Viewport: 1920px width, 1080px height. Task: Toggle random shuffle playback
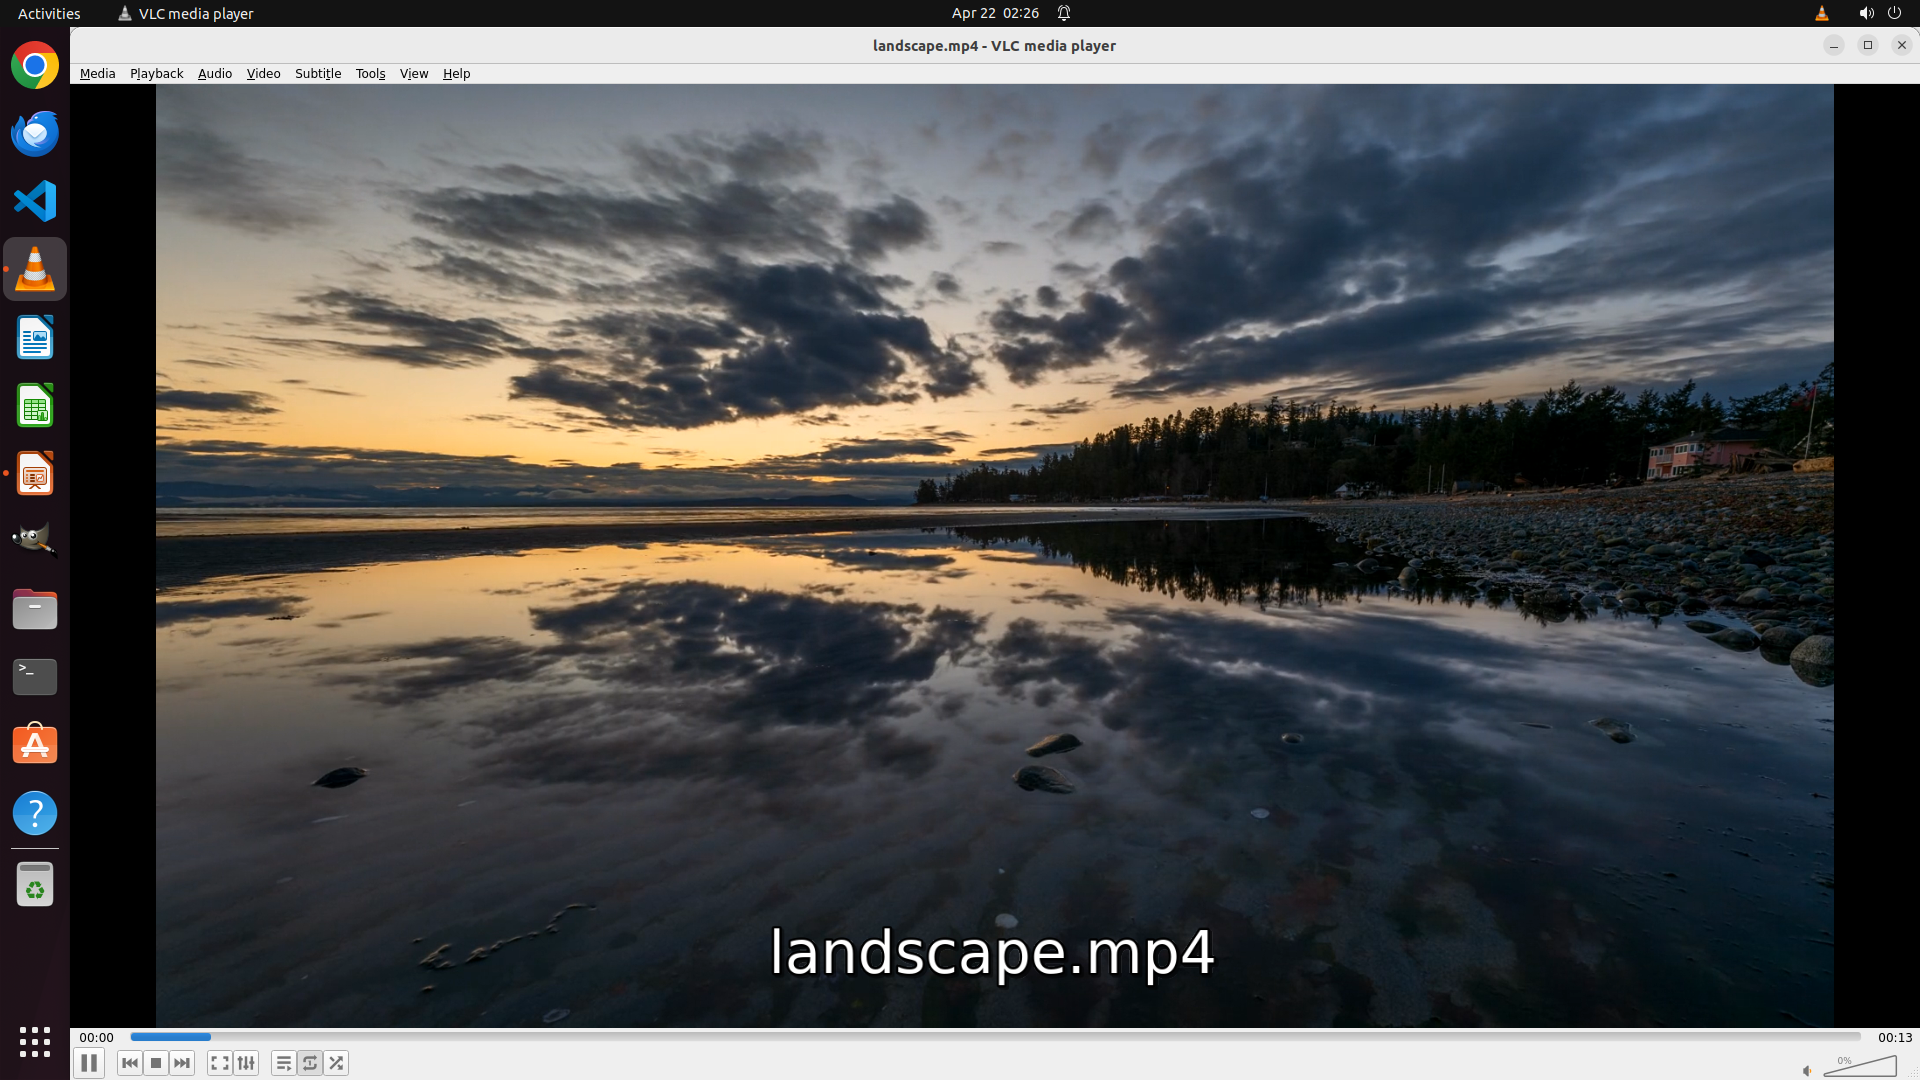click(336, 1063)
